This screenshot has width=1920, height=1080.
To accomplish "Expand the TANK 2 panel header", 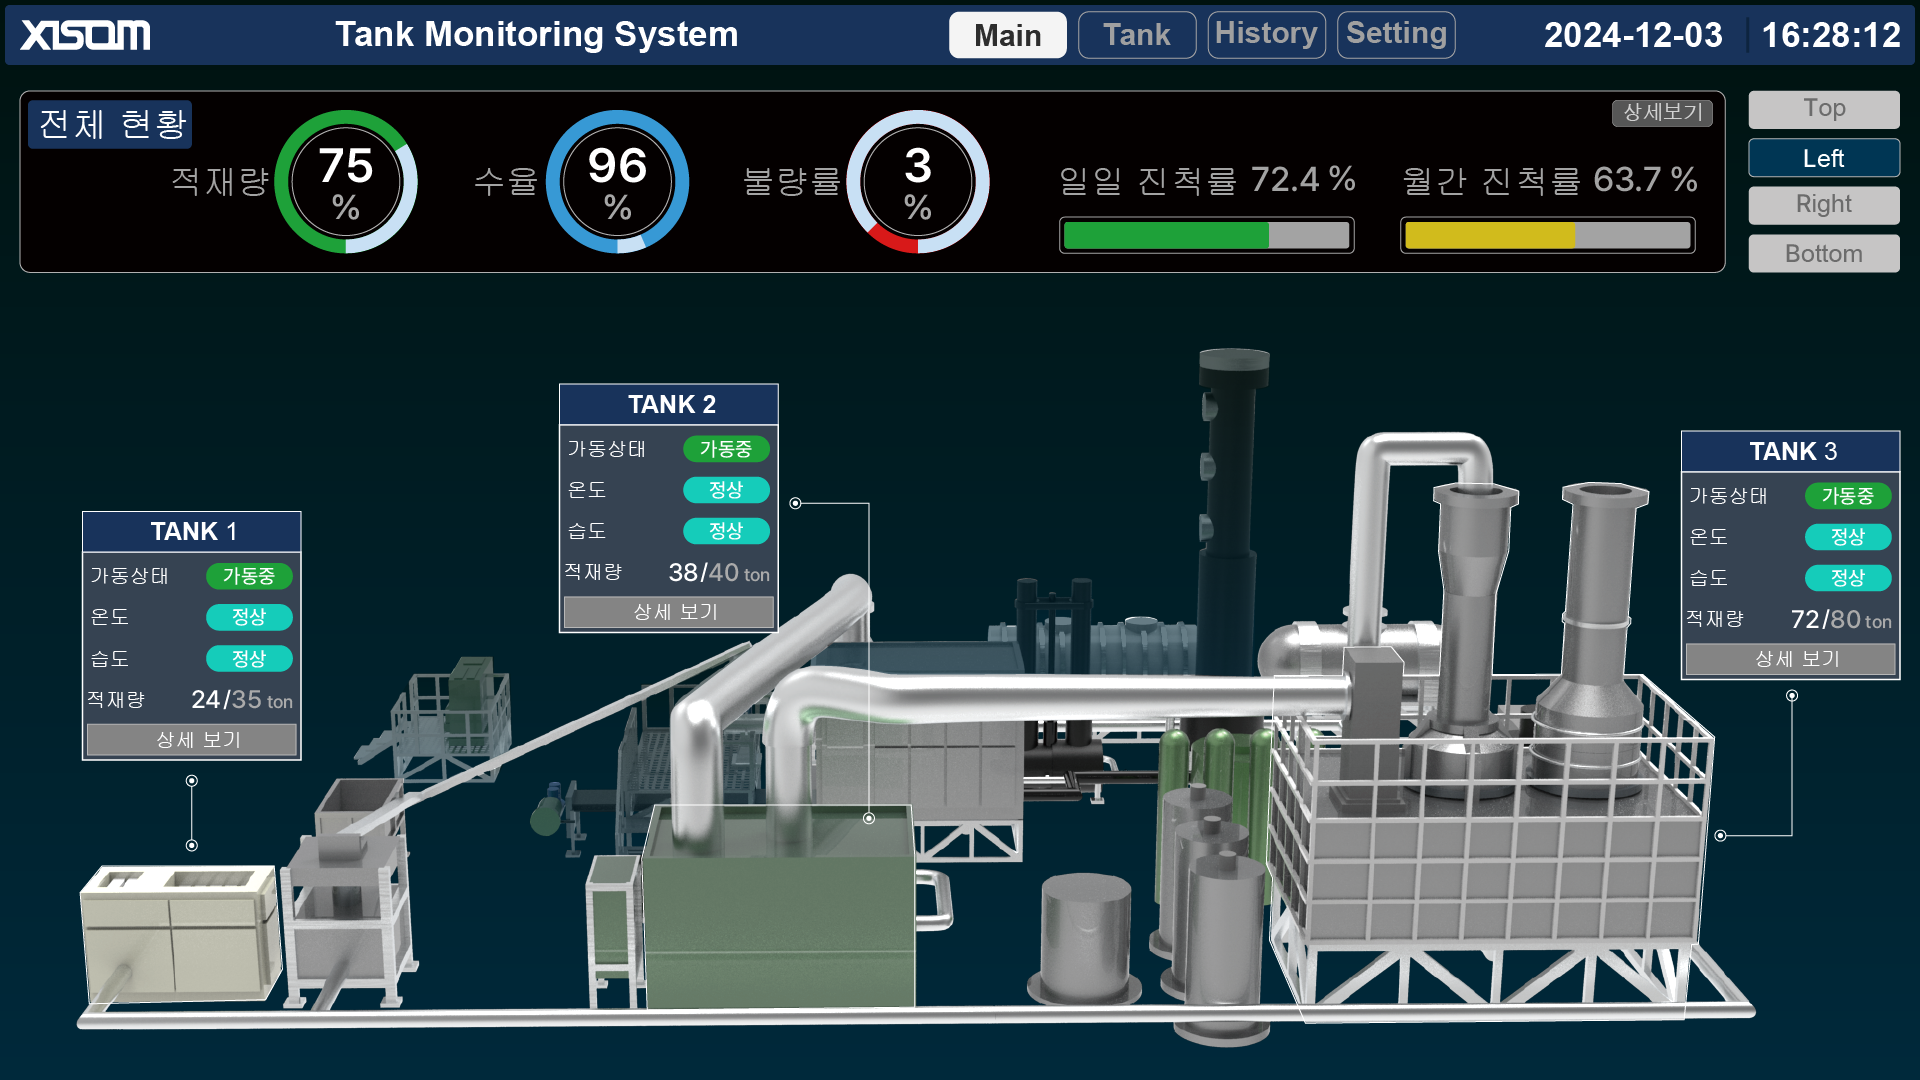I will [668, 404].
